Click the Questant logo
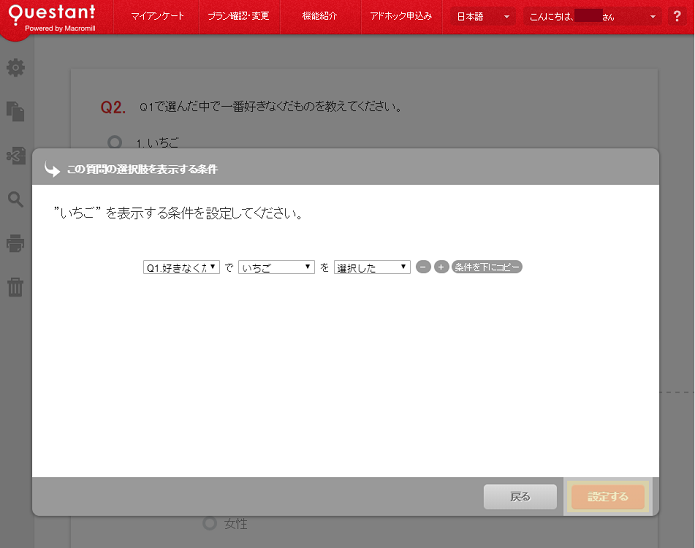 point(53,17)
